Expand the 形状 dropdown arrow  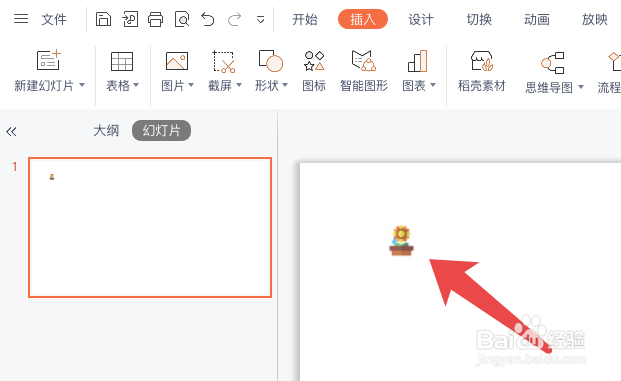285,85
